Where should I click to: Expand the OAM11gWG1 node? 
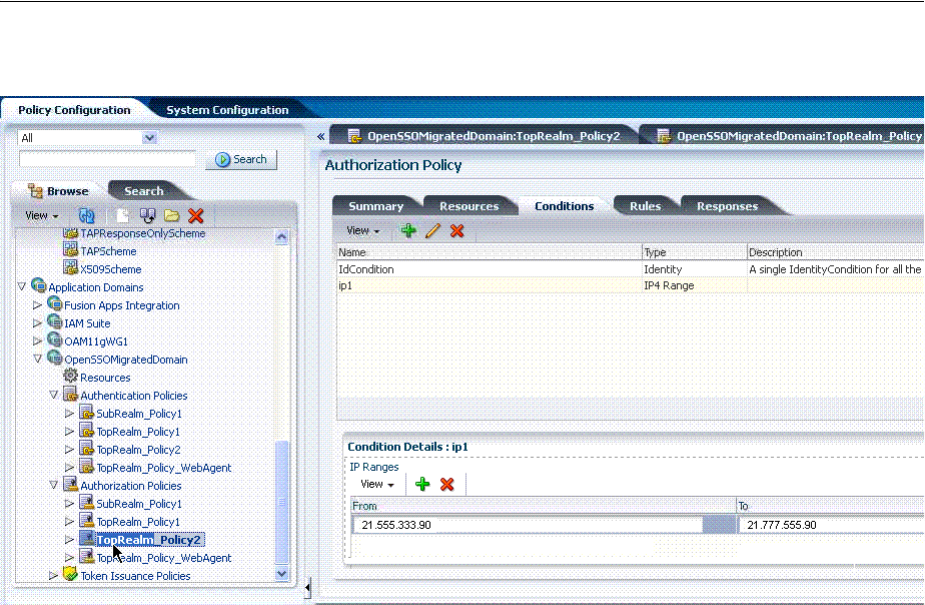coord(37,341)
